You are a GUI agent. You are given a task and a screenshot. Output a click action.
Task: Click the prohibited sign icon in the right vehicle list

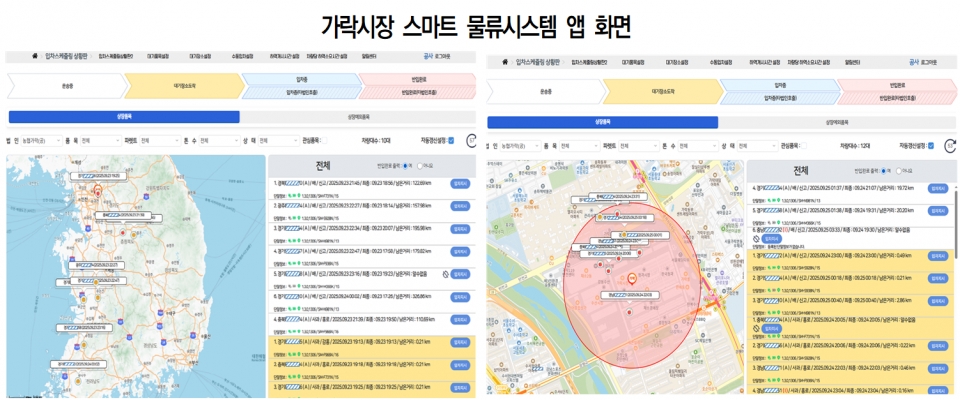click(756, 239)
